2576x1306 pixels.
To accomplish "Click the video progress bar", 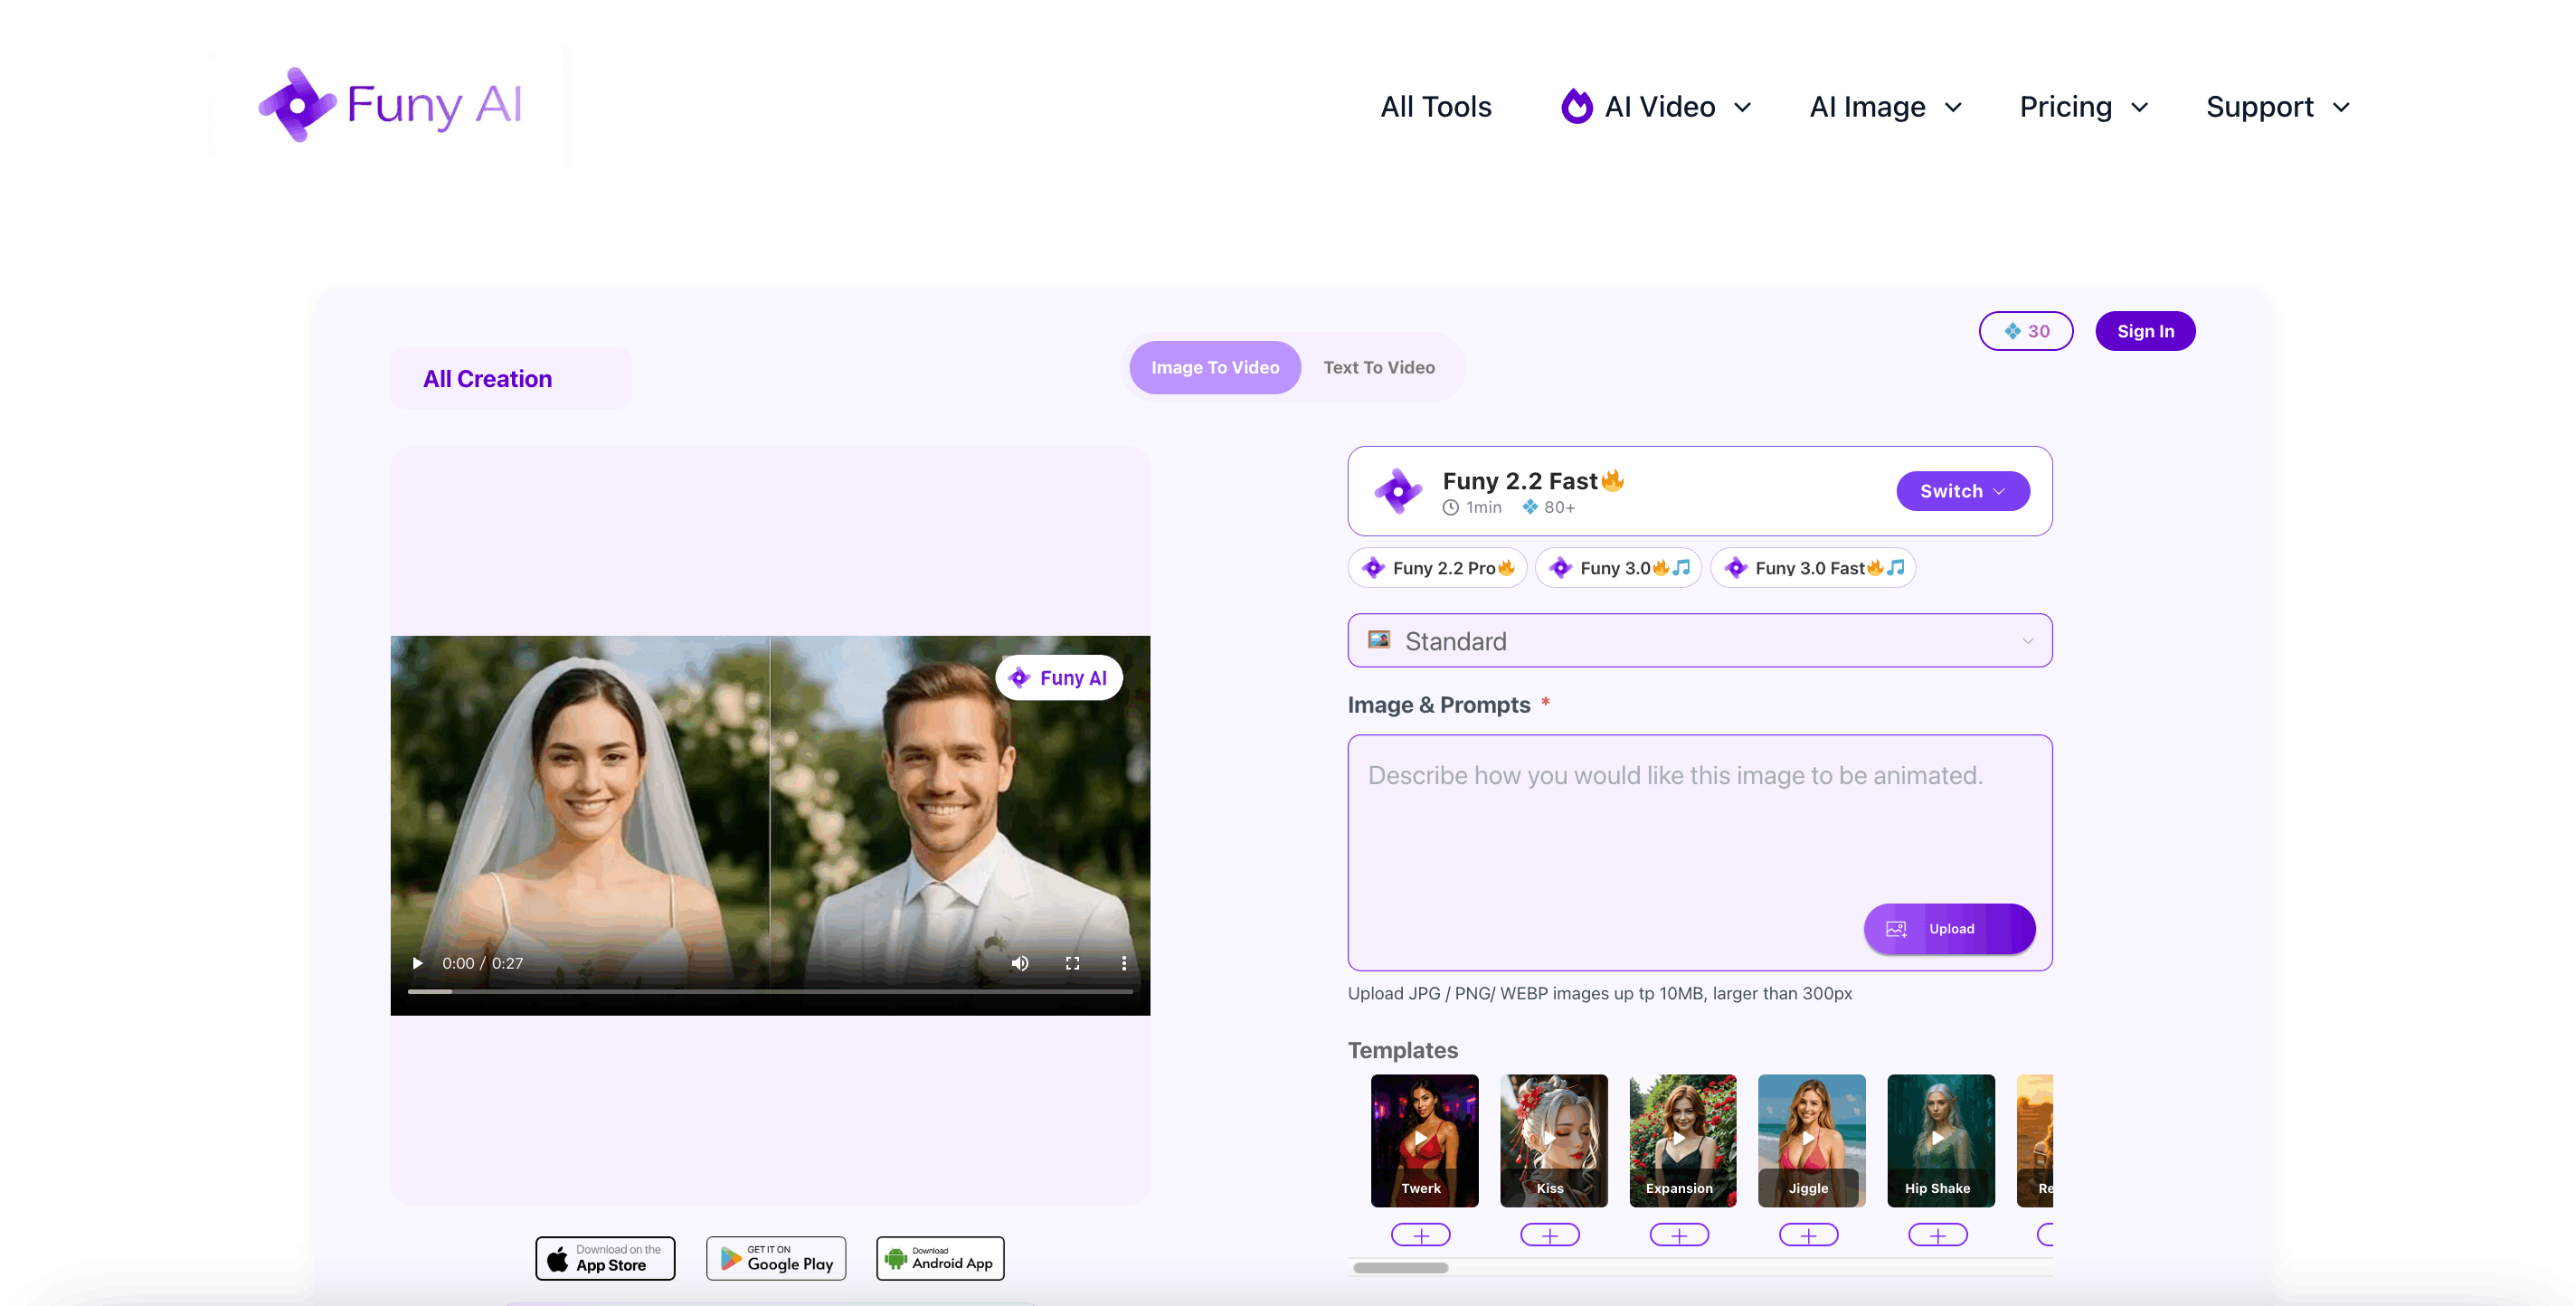I will 770,991.
